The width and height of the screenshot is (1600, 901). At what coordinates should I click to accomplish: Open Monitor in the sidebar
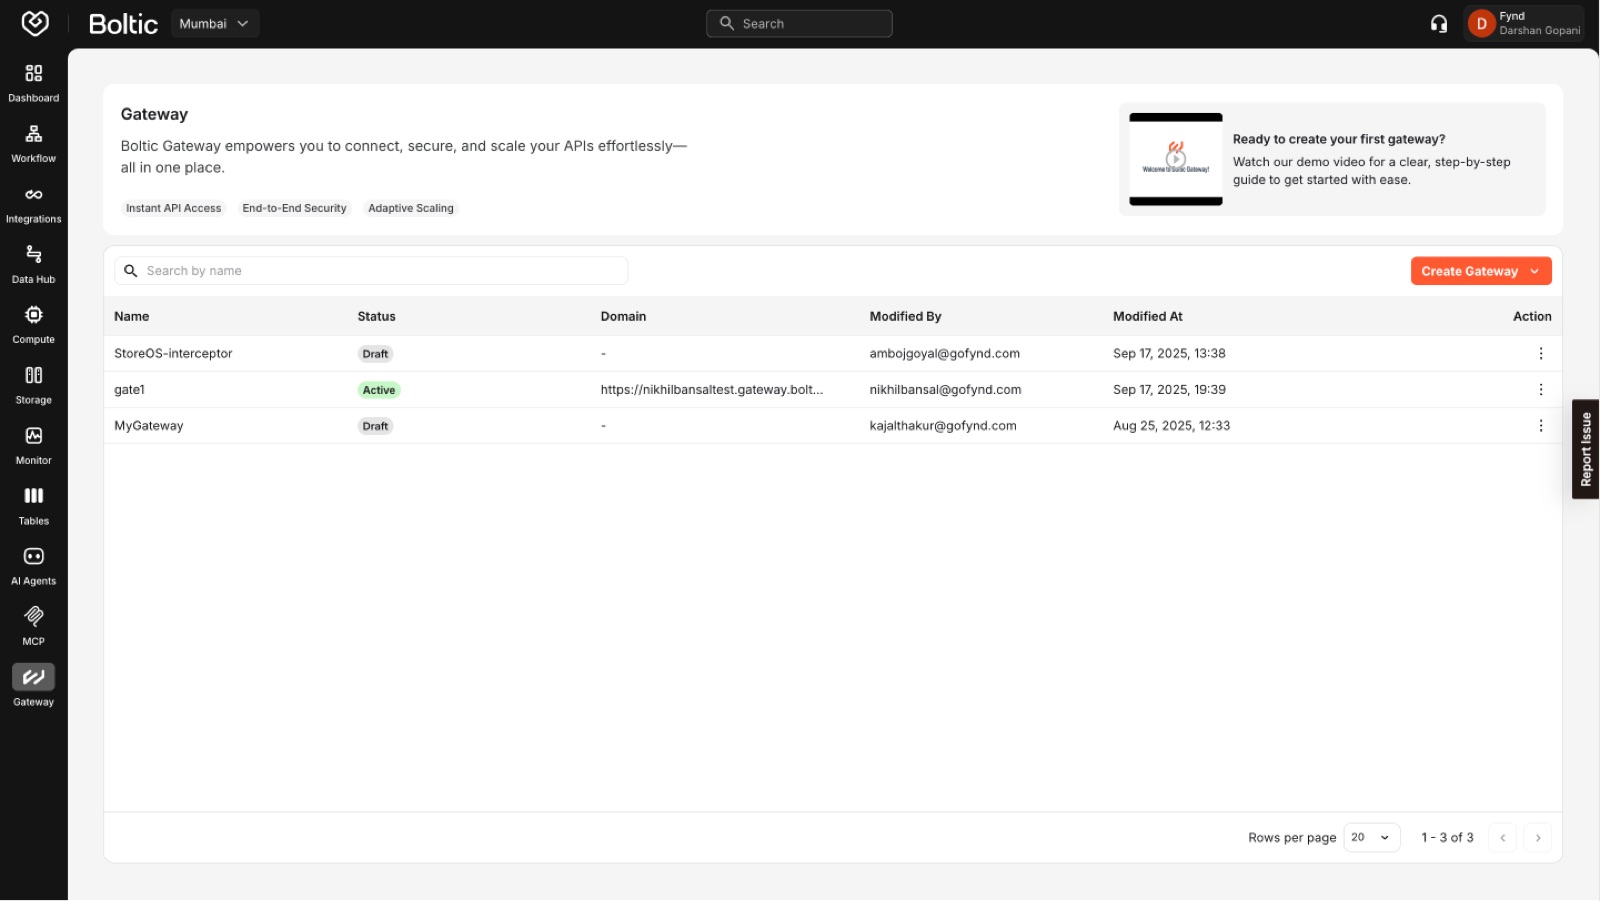tap(34, 436)
